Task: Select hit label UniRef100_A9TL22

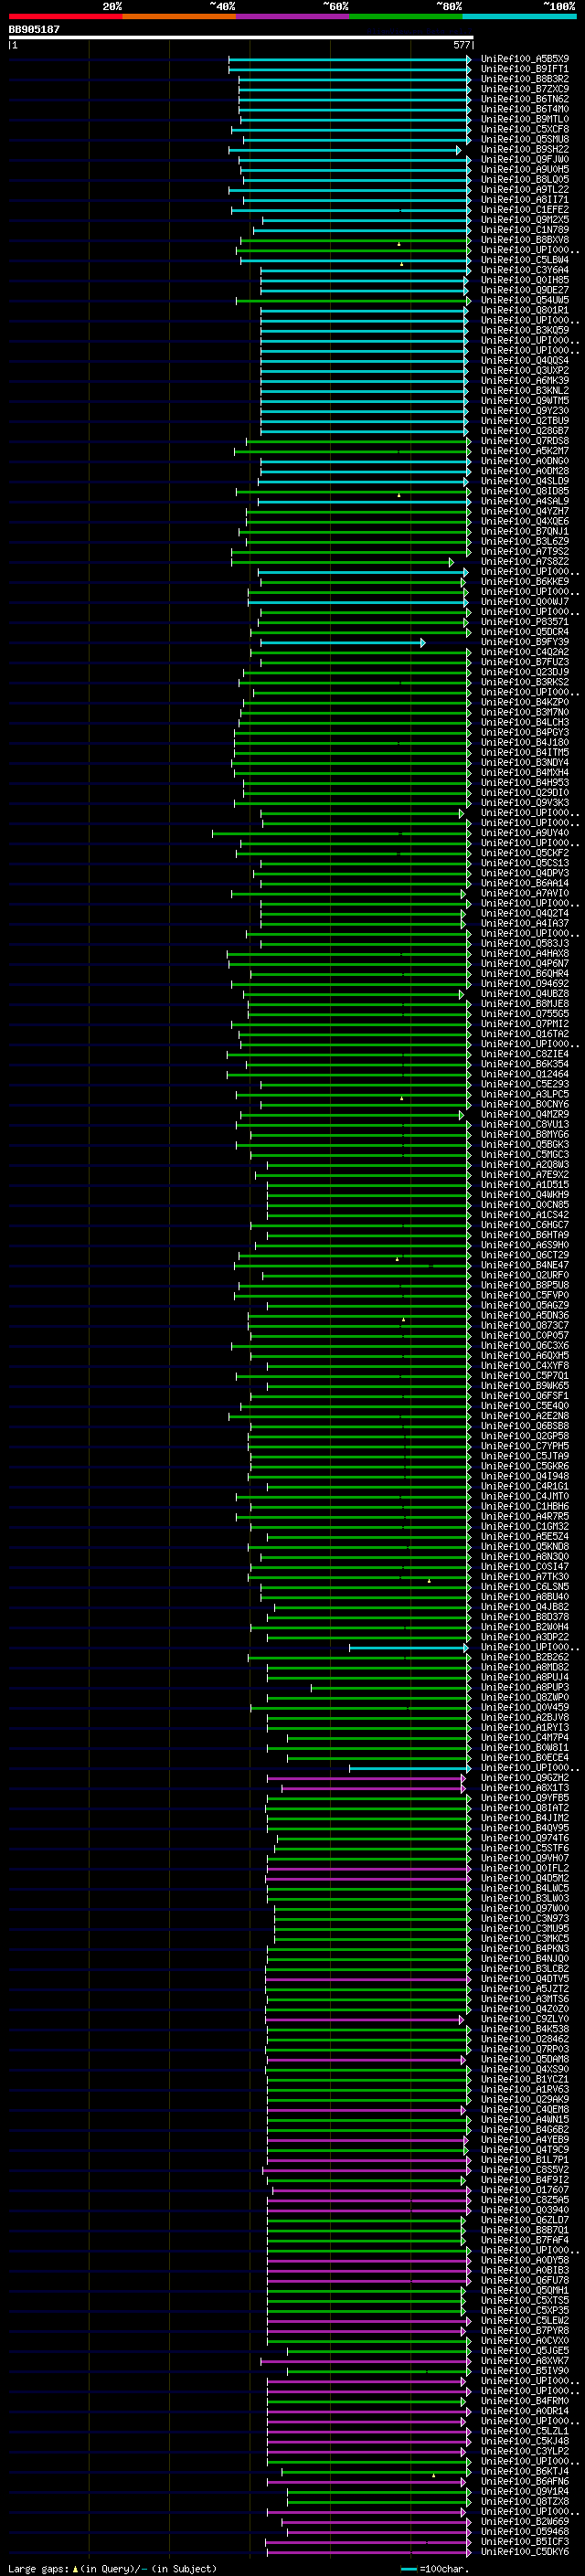Action: pyautogui.click(x=525, y=189)
